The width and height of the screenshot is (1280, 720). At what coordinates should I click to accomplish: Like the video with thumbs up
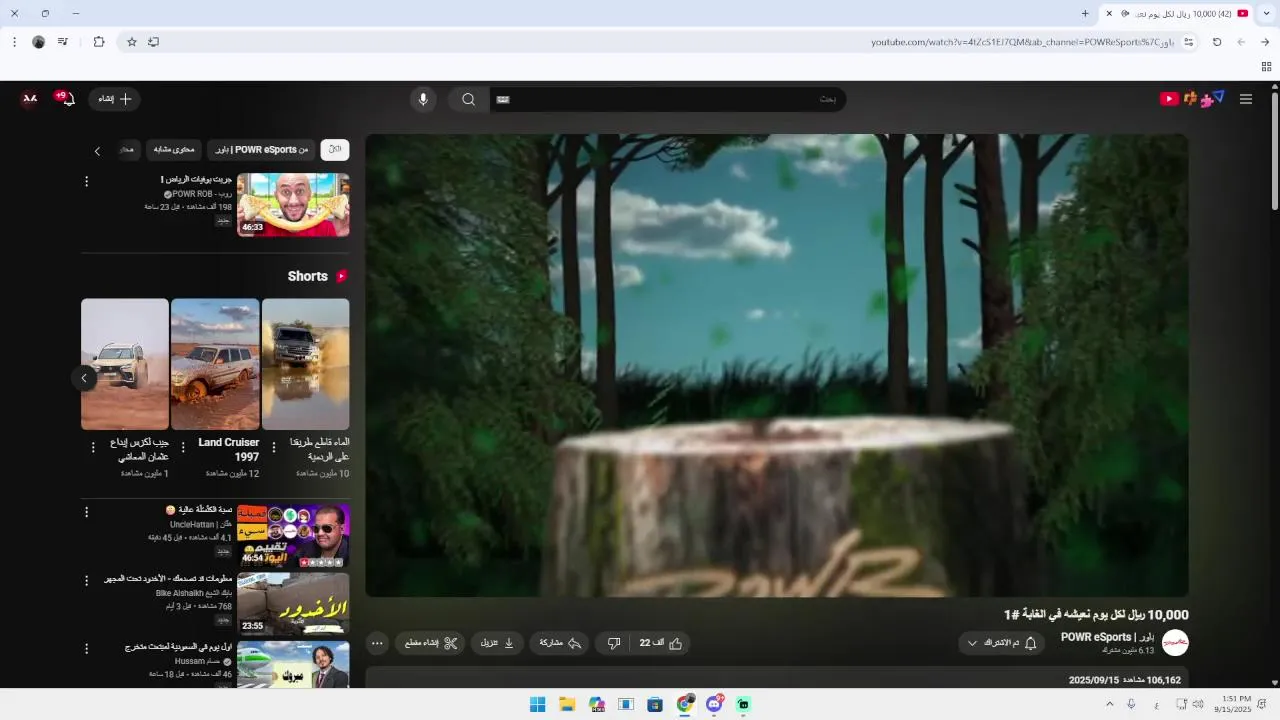[662, 643]
